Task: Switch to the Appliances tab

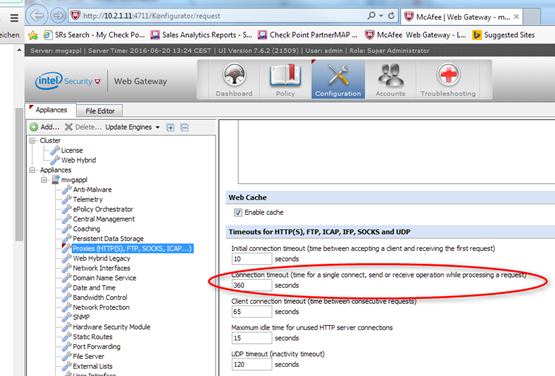Action: click(51, 110)
